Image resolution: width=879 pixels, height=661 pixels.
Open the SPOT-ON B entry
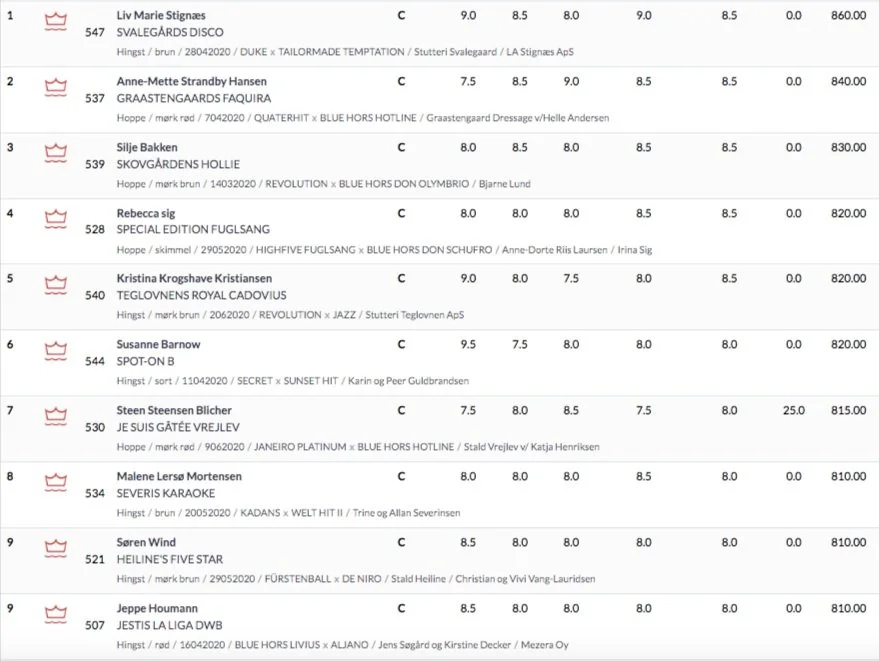pyautogui.click(x=145, y=362)
